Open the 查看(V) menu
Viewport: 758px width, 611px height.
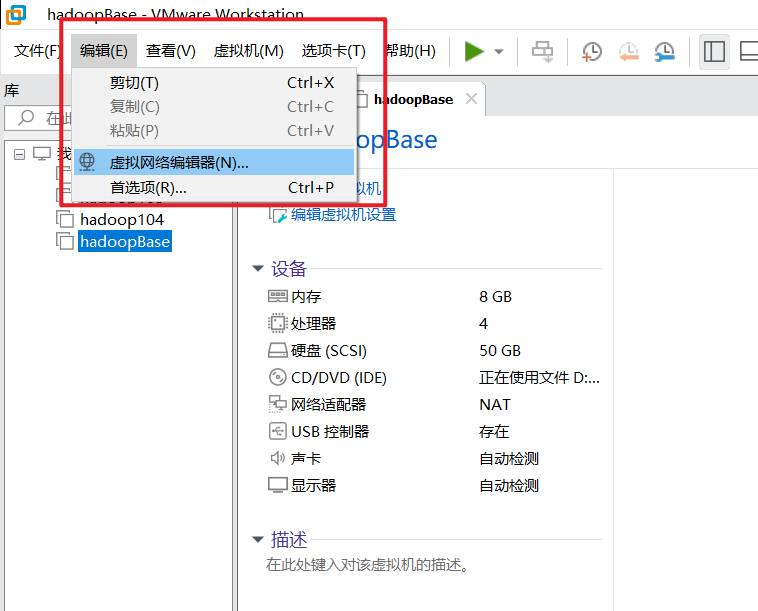pos(171,51)
